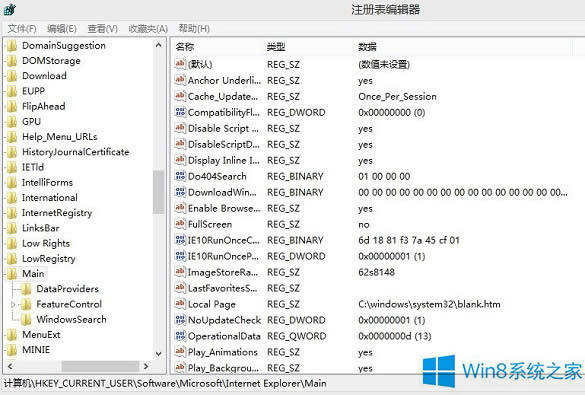Click folder icon beside GPU key
The image size is (585, 395).
12,122
